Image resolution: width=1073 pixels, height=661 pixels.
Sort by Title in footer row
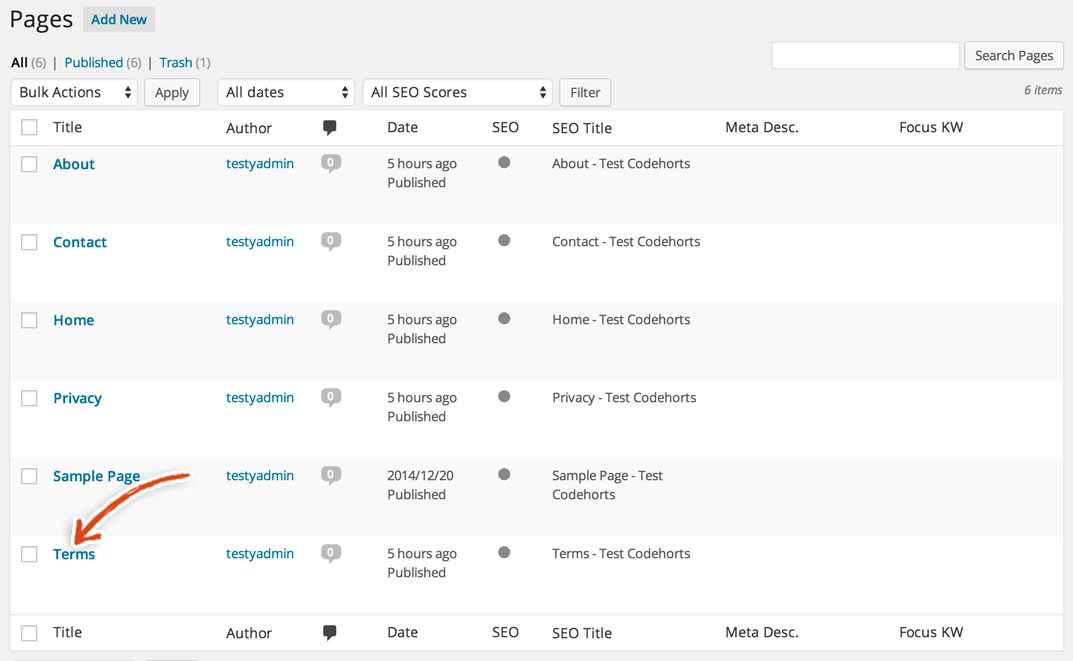coord(68,632)
